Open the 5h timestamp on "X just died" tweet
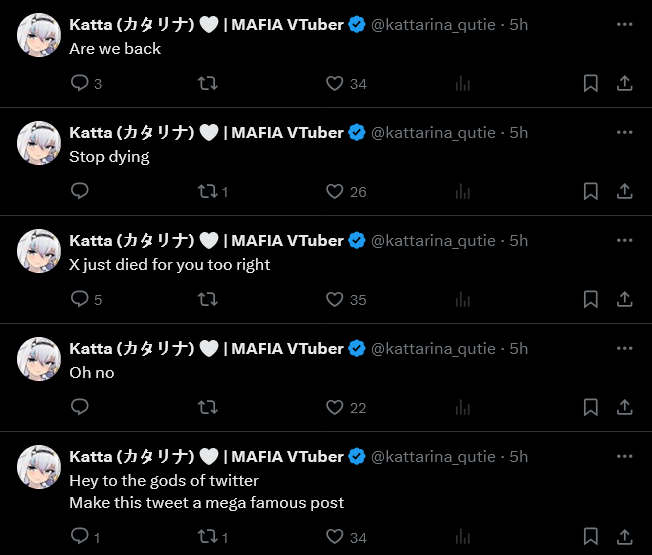 click(x=518, y=241)
